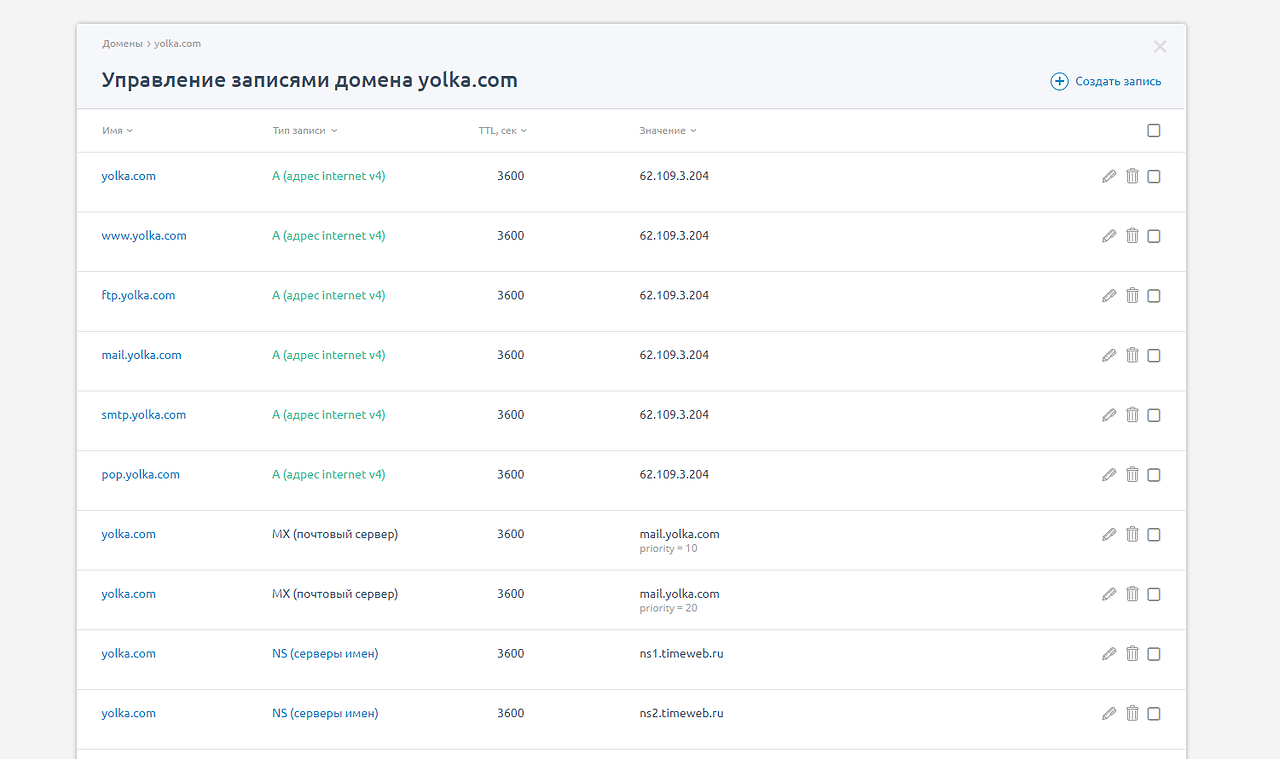Image resolution: width=1280 pixels, height=759 pixels.
Task: Edit MX record with priority 10
Action: tap(1108, 535)
